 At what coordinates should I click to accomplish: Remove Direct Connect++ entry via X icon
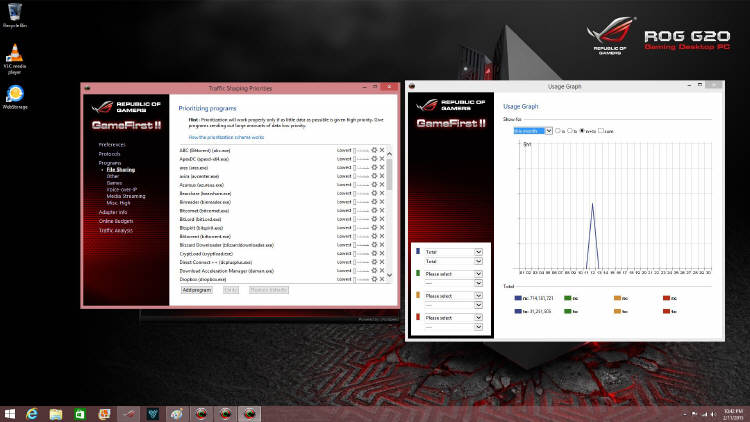pos(382,262)
